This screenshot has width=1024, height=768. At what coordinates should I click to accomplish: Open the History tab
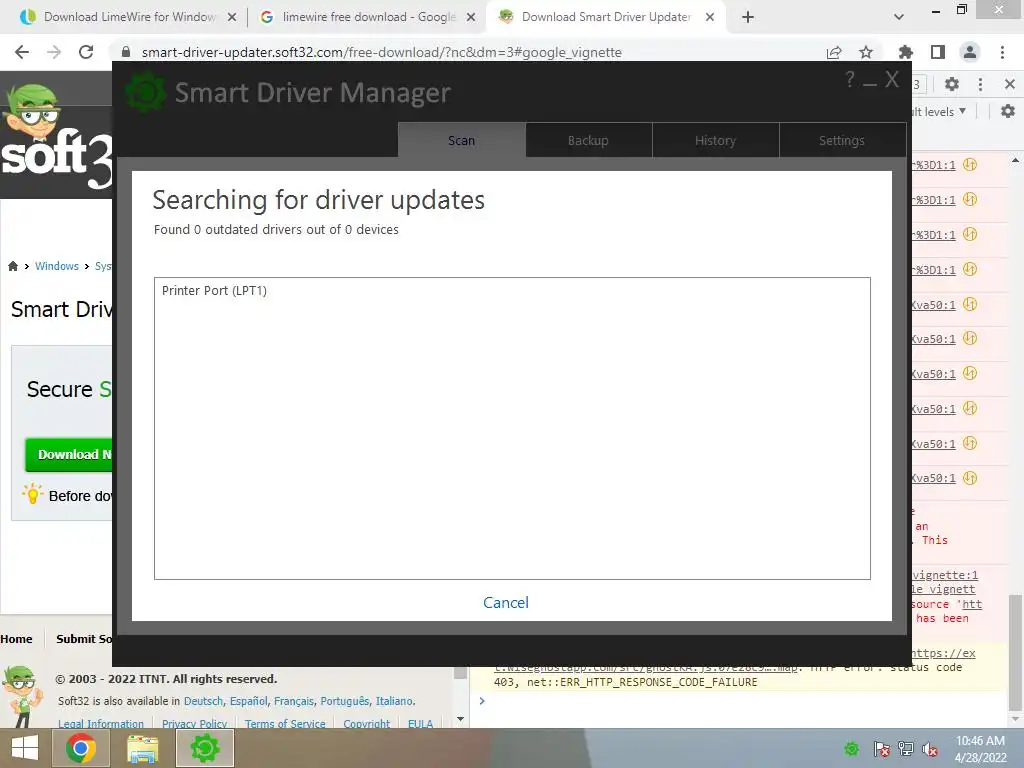pyautogui.click(x=715, y=140)
